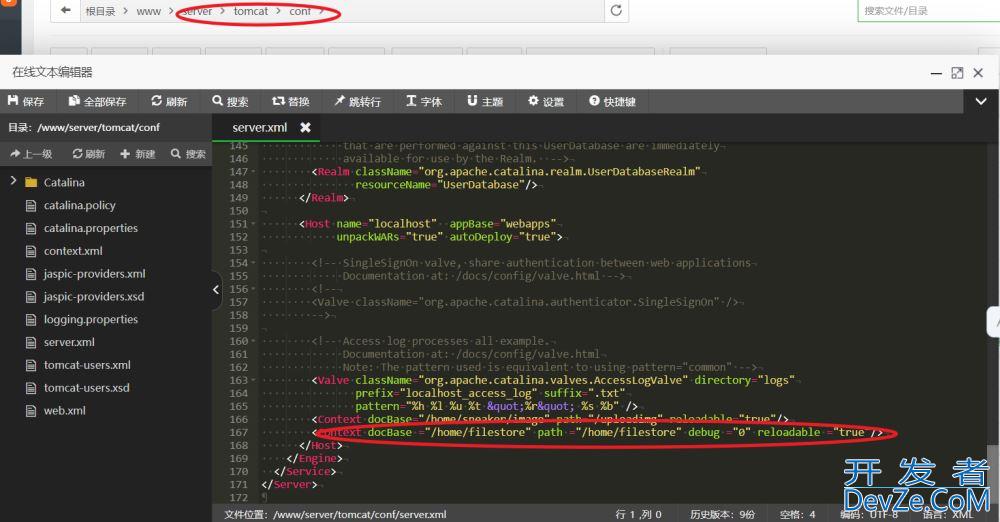Click 行 1,列 0 cursor position in status bar
1000x522 pixels.
[x=638, y=514]
